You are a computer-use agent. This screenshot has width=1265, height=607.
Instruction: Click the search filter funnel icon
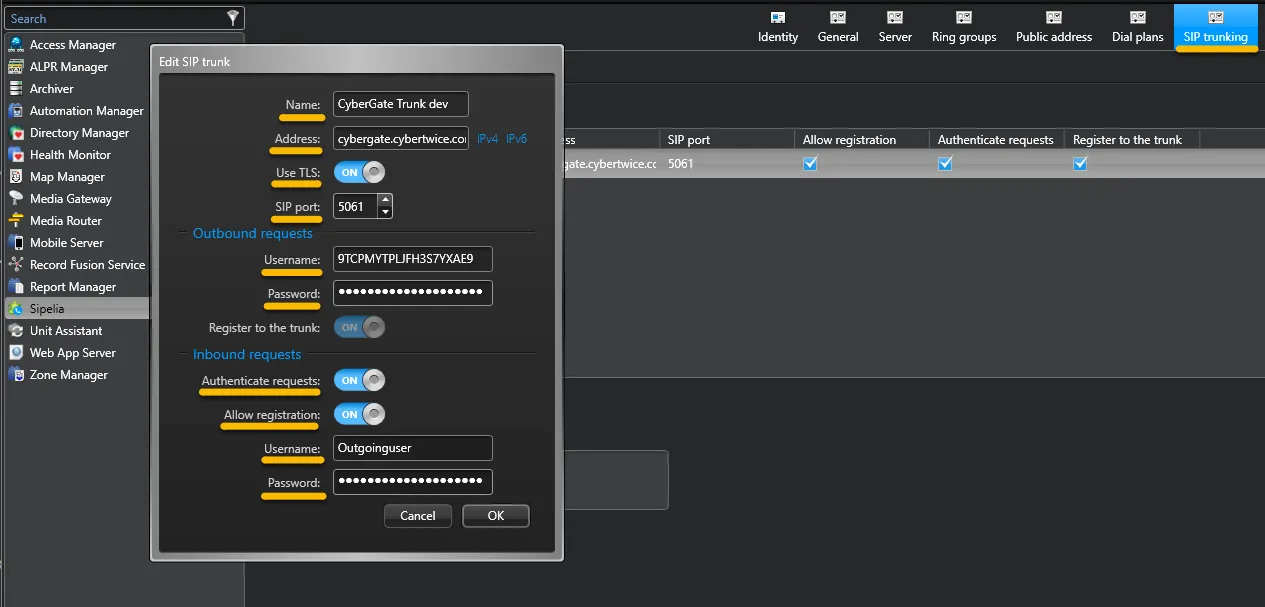point(233,18)
